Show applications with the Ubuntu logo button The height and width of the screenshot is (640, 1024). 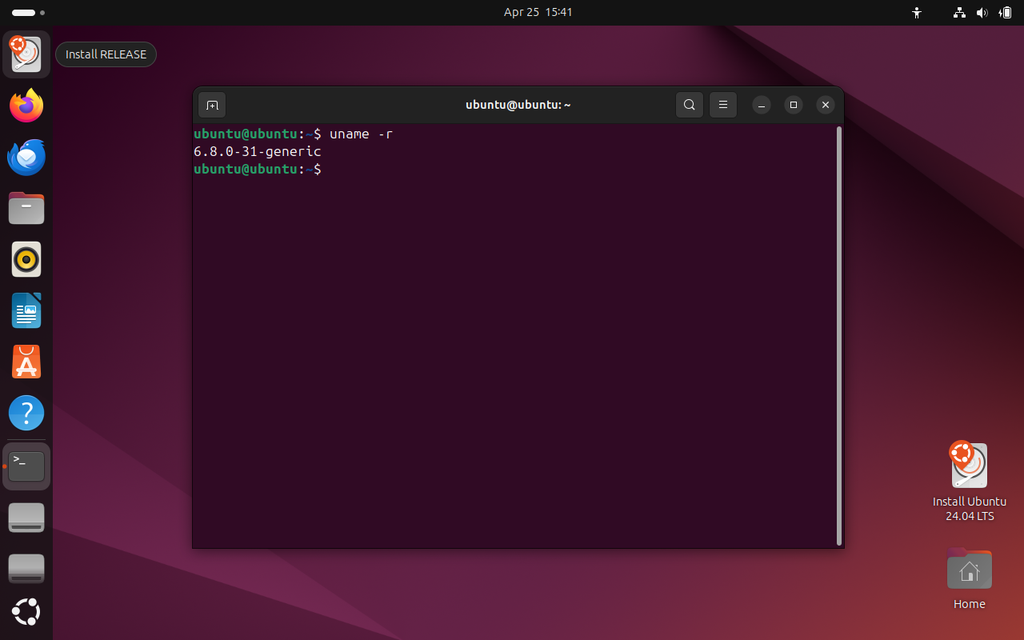(x=27, y=611)
